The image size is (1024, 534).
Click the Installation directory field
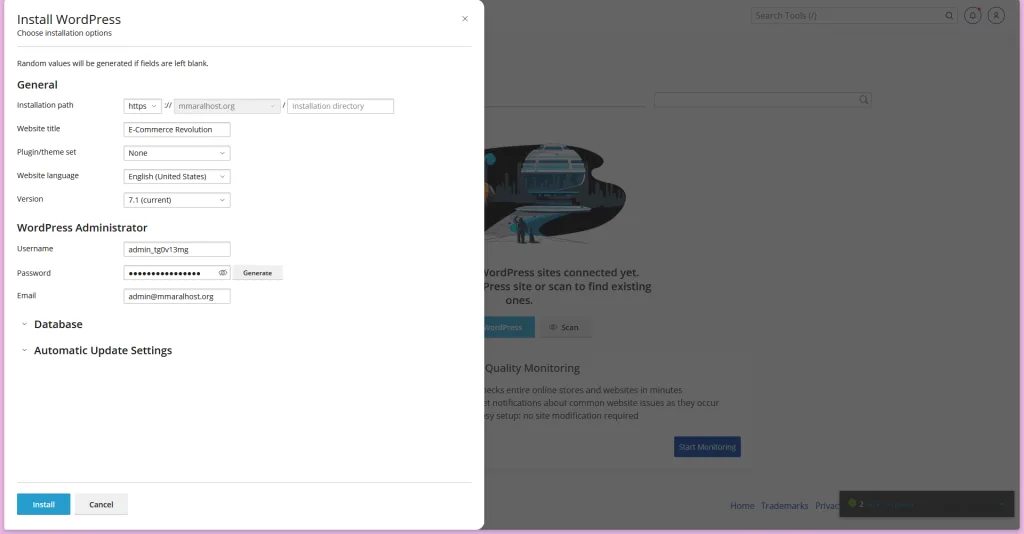(x=340, y=106)
